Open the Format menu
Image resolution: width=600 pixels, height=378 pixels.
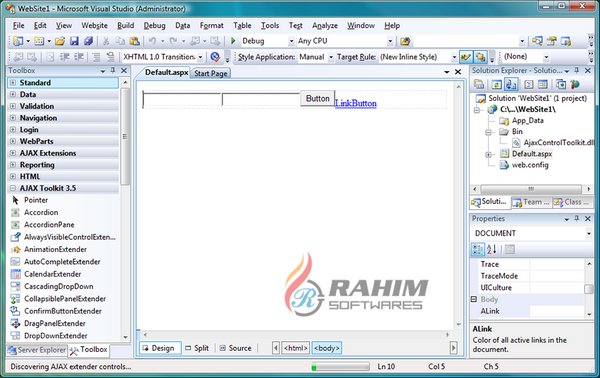click(x=212, y=26)
